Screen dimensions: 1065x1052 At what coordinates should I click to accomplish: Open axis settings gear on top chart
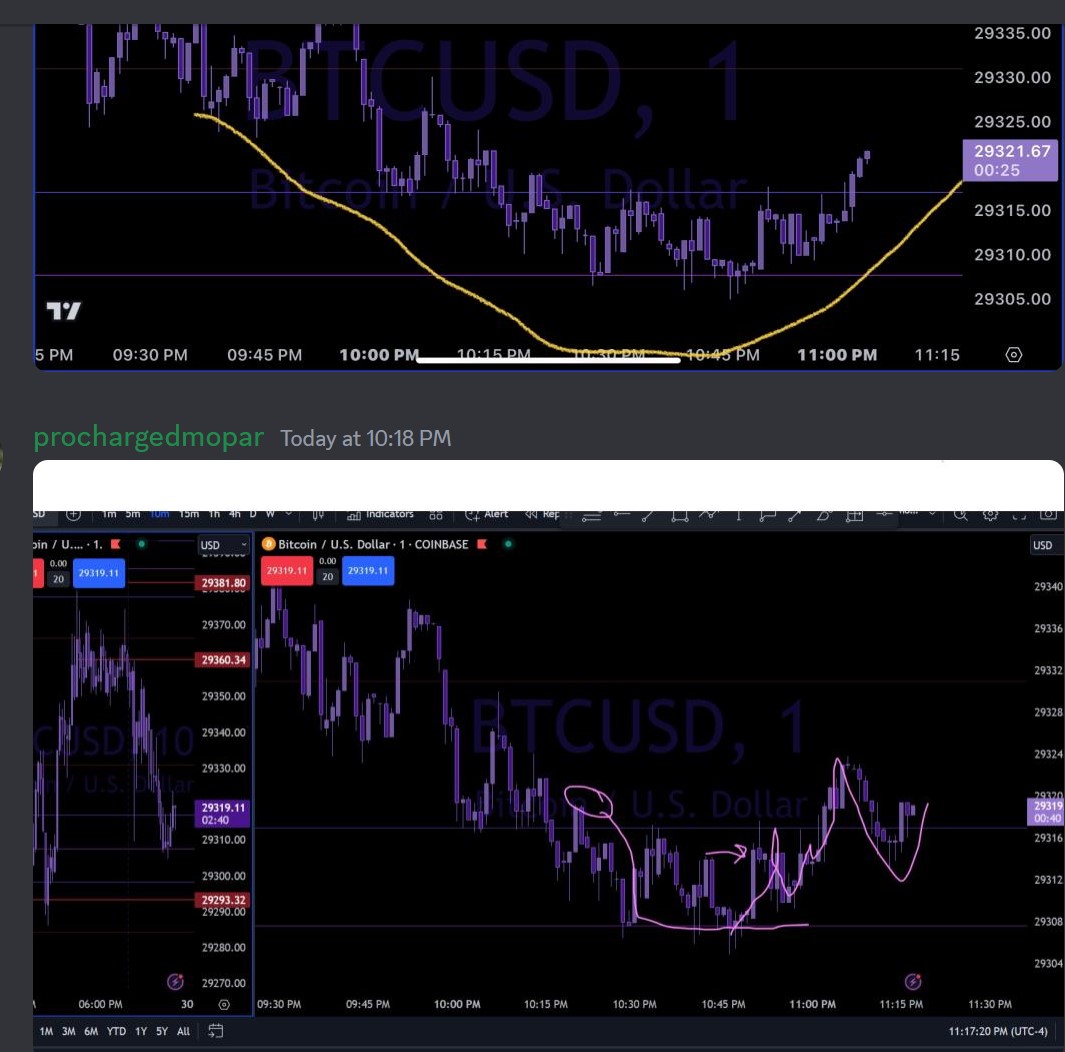(x=1013, y=355)
